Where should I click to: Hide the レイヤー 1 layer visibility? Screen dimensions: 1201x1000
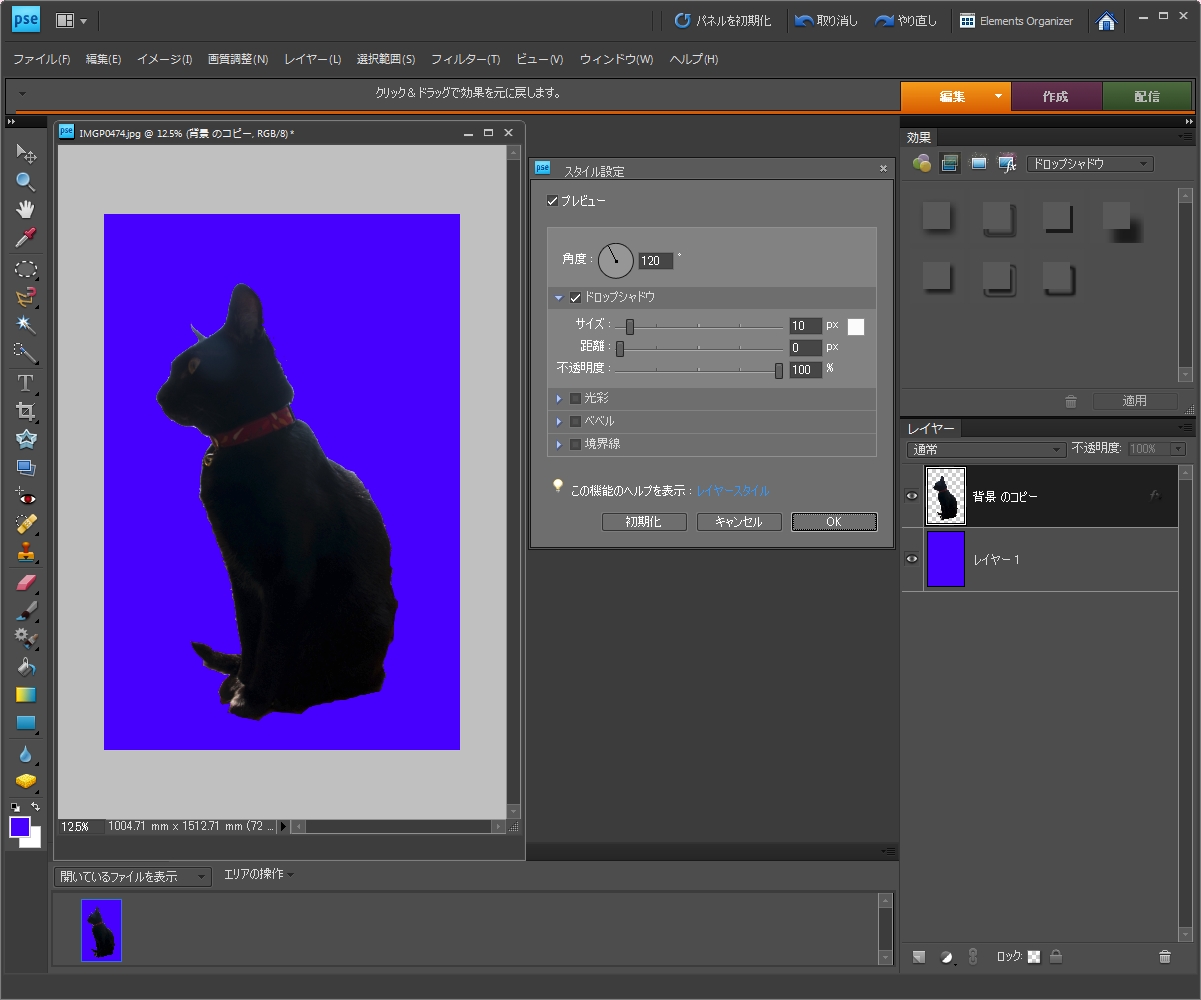pos(912,559)
